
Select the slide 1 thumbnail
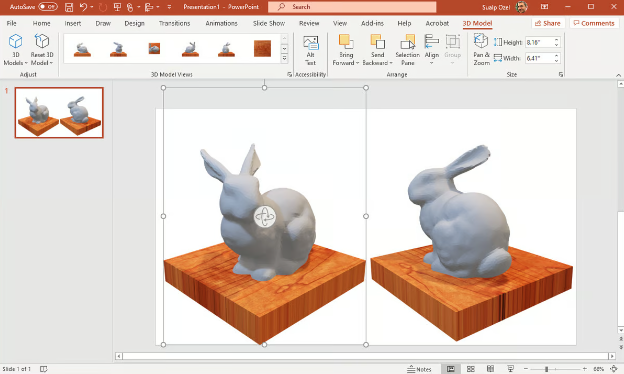(59, 113)
